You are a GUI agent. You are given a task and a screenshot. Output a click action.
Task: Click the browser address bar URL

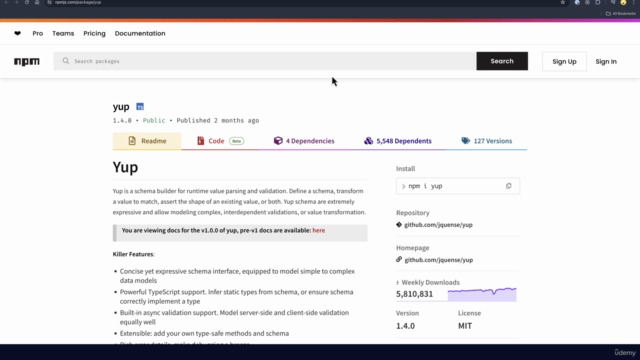pyautogui.click(x=78, y=2)
